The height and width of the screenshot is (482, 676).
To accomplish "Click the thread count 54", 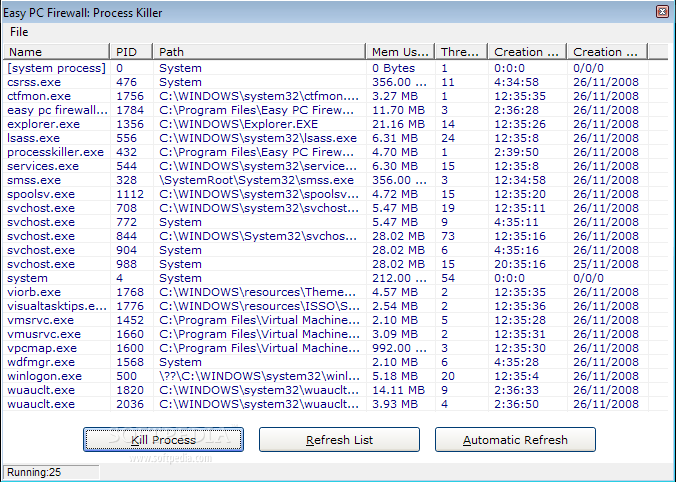I will click(448, 279).
